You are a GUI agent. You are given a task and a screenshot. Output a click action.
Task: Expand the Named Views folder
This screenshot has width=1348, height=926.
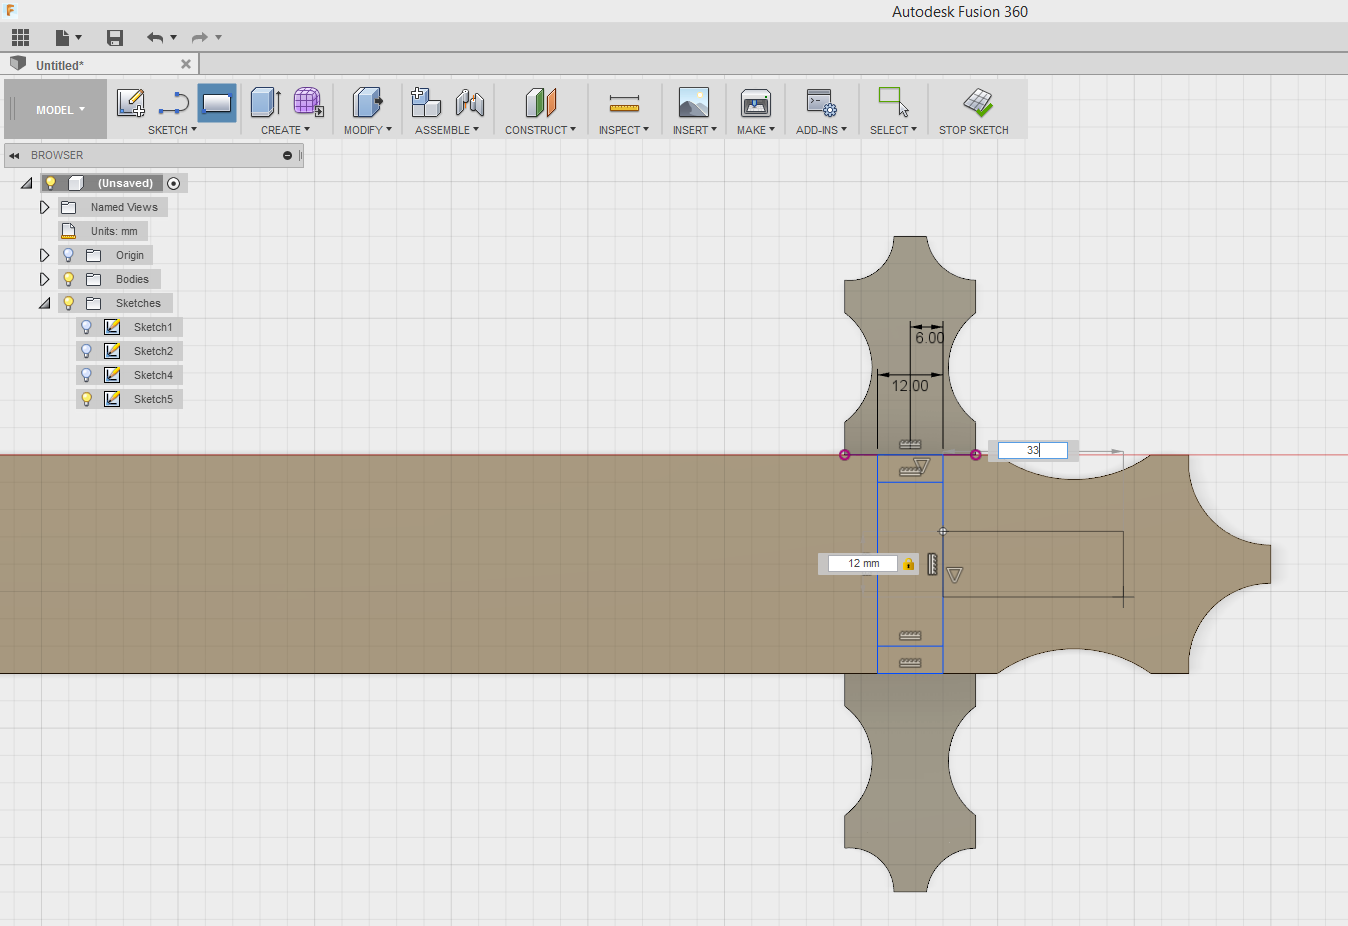pyautogui.click(x=44, y=207)
